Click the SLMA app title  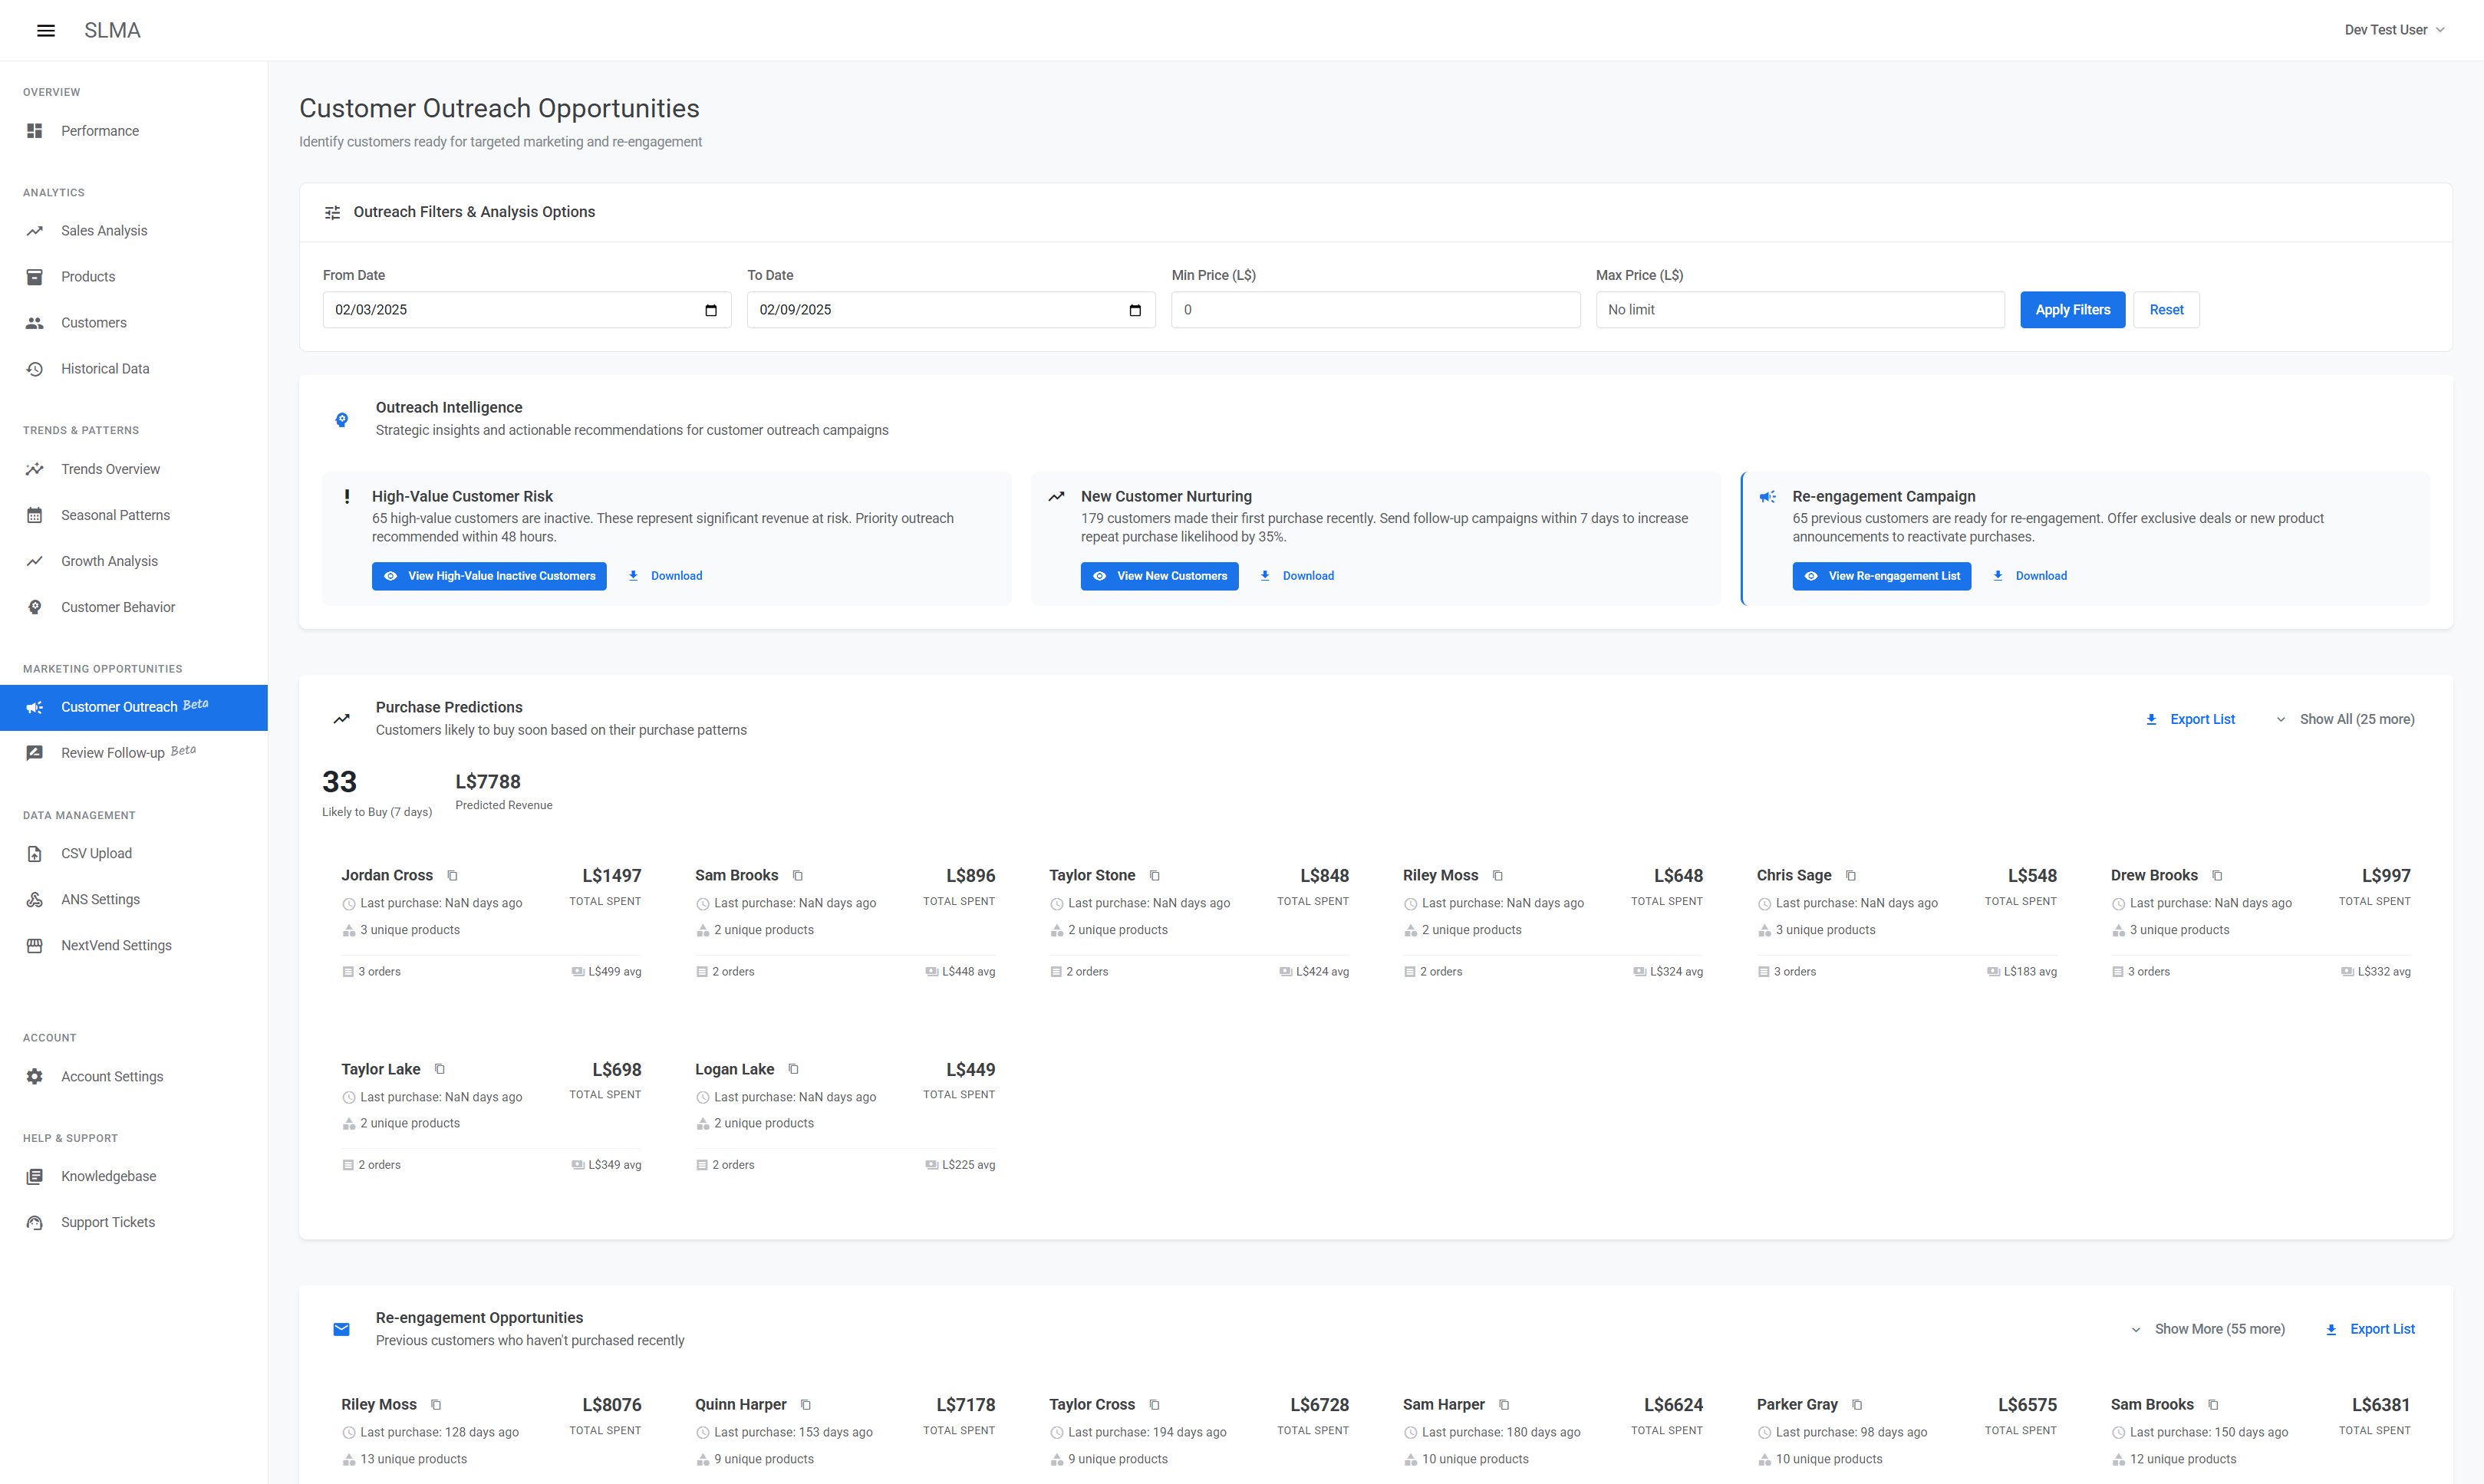pos(112,30)
